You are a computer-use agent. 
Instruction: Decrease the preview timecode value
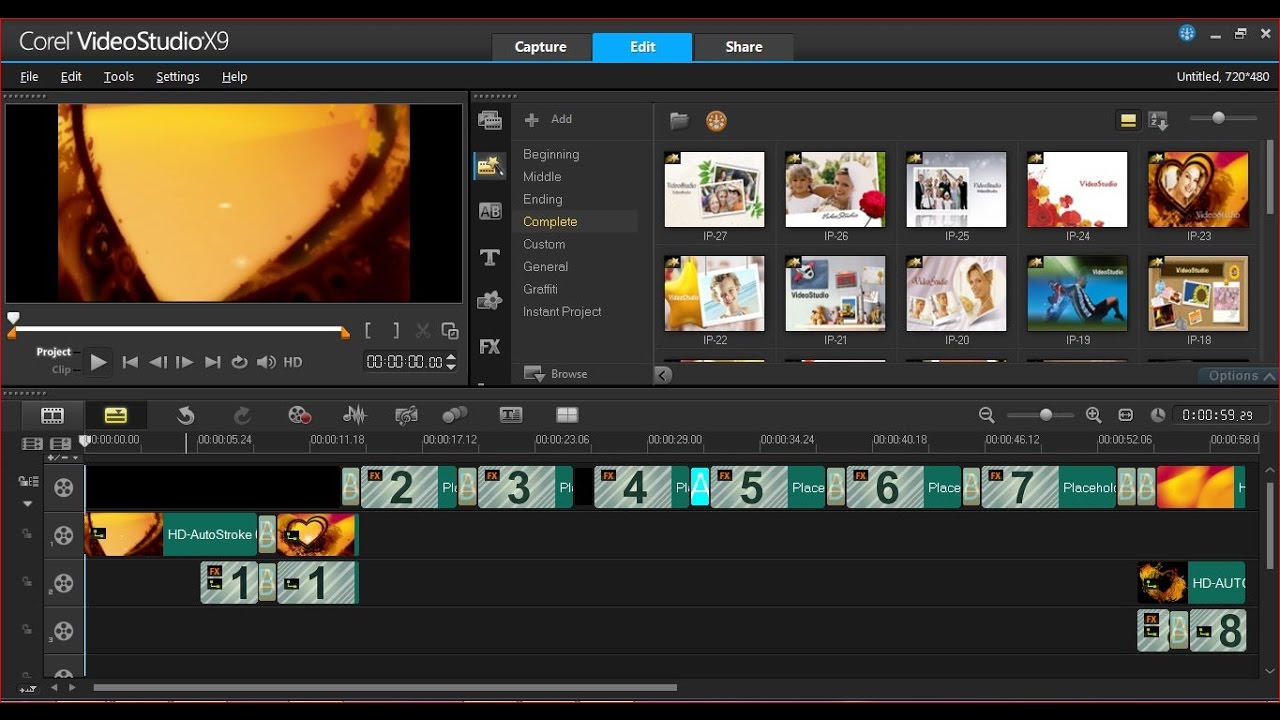click(451, 367)
